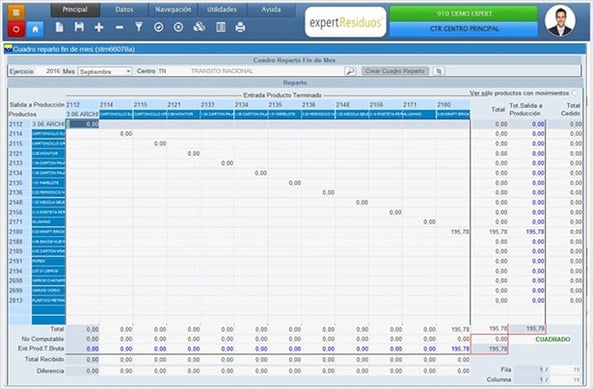
Task: Open the orange application menu button
Action: pos(16,12)
